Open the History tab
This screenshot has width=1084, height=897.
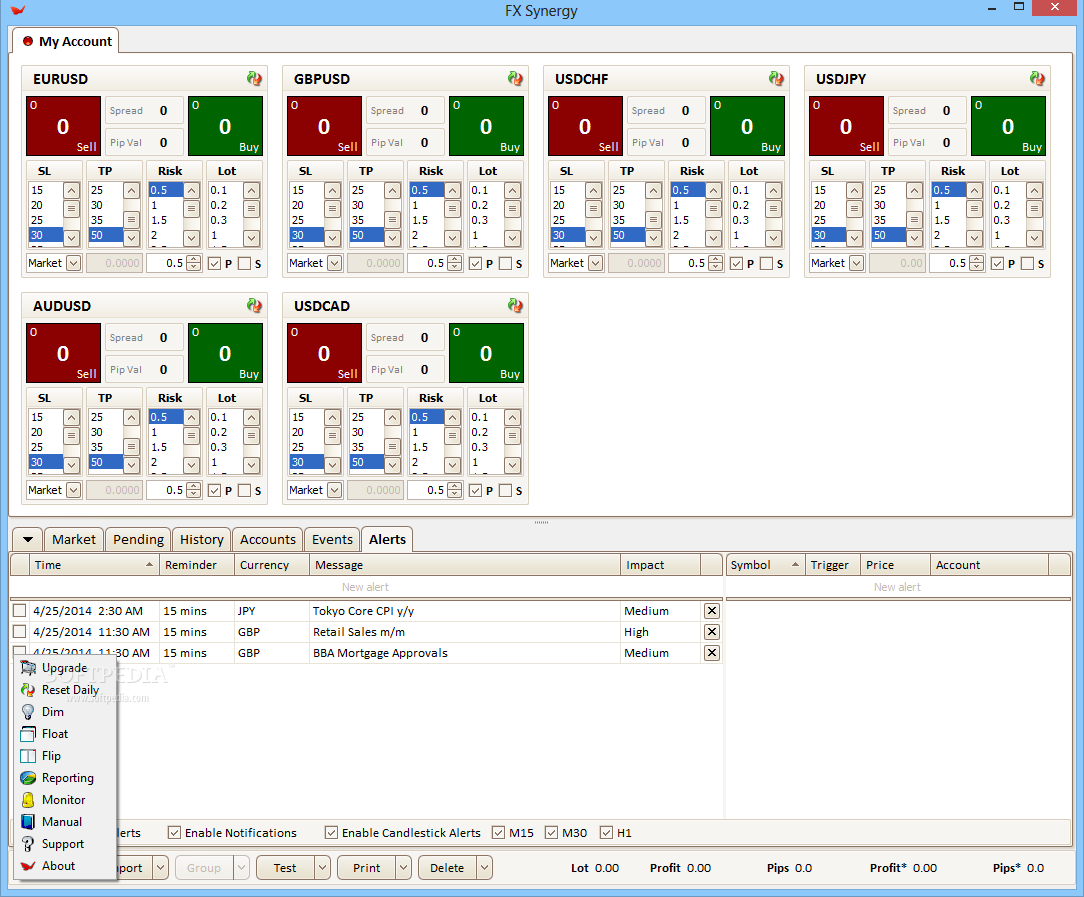[x=202, y=540]
